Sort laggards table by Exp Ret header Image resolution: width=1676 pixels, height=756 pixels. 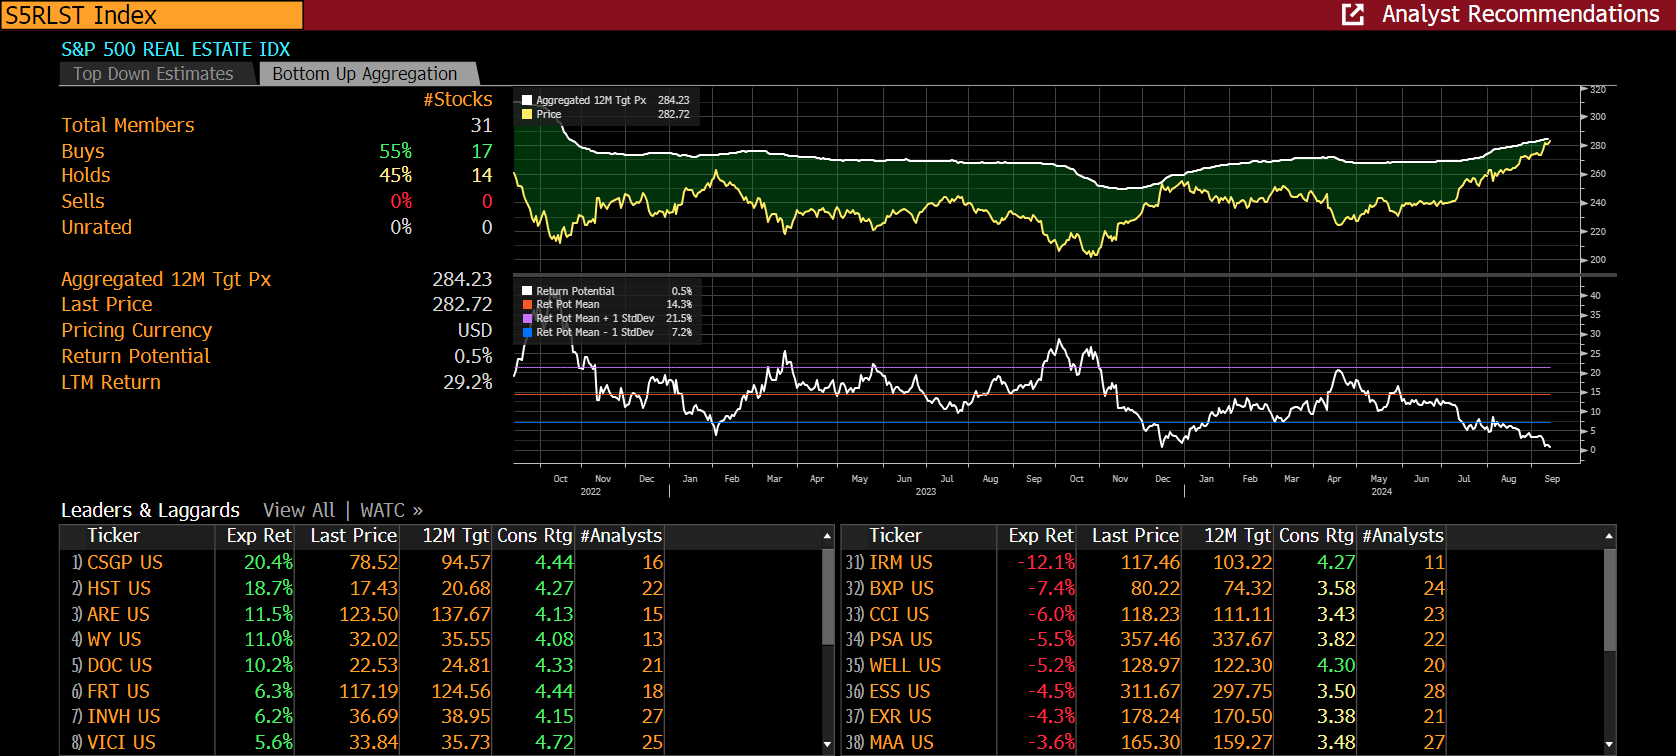(1041, 536)
